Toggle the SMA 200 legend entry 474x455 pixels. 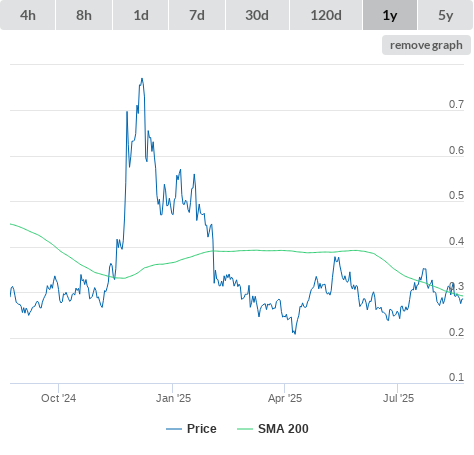283,429
